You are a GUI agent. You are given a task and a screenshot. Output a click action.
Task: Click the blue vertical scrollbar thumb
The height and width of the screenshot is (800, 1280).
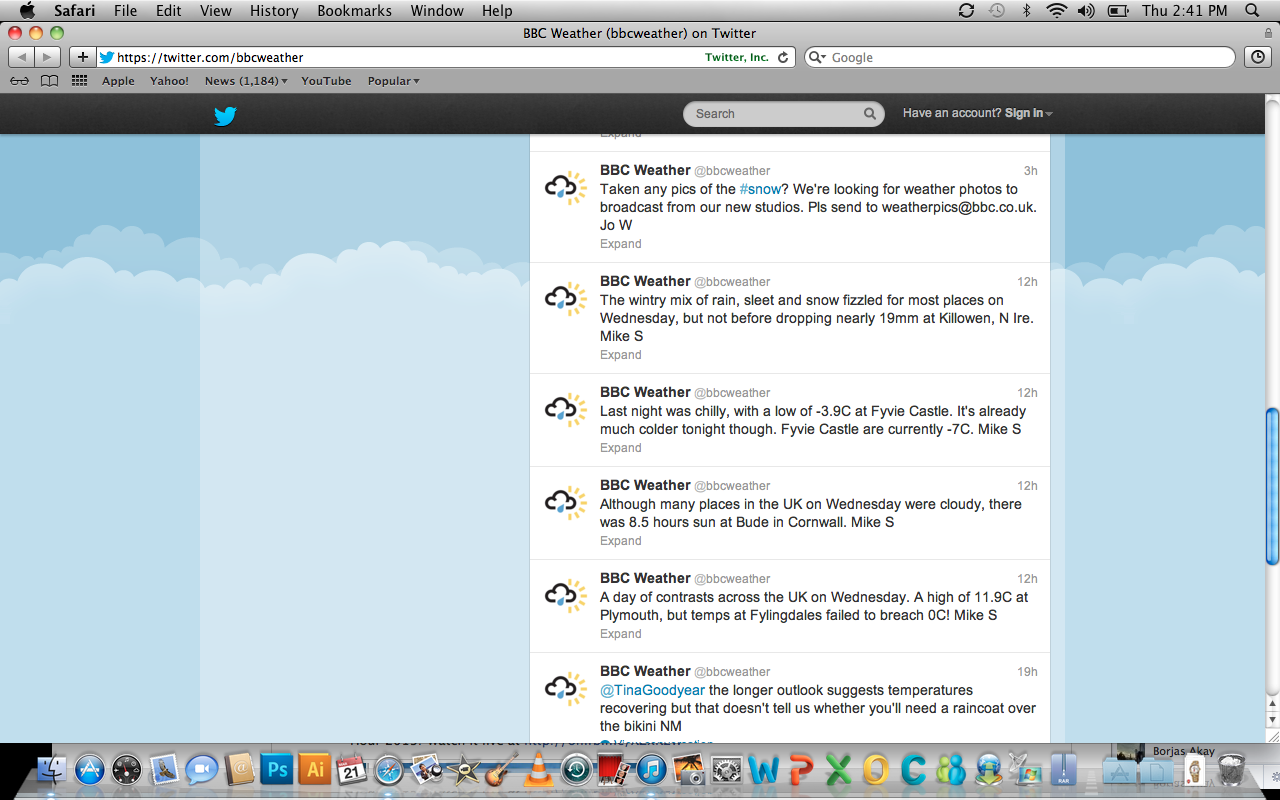click(x=1272, y=485)
